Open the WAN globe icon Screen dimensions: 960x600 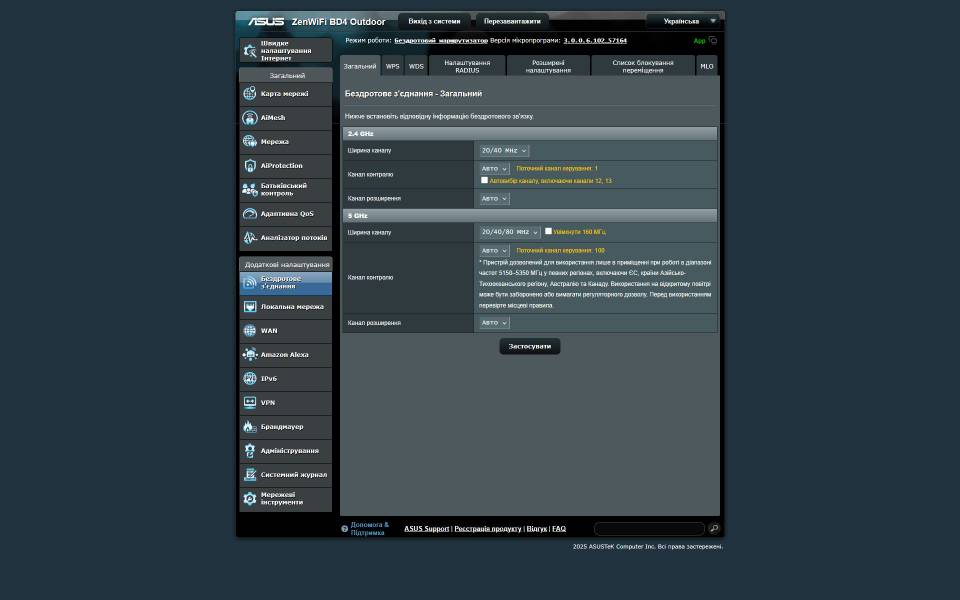pos(250,331)
